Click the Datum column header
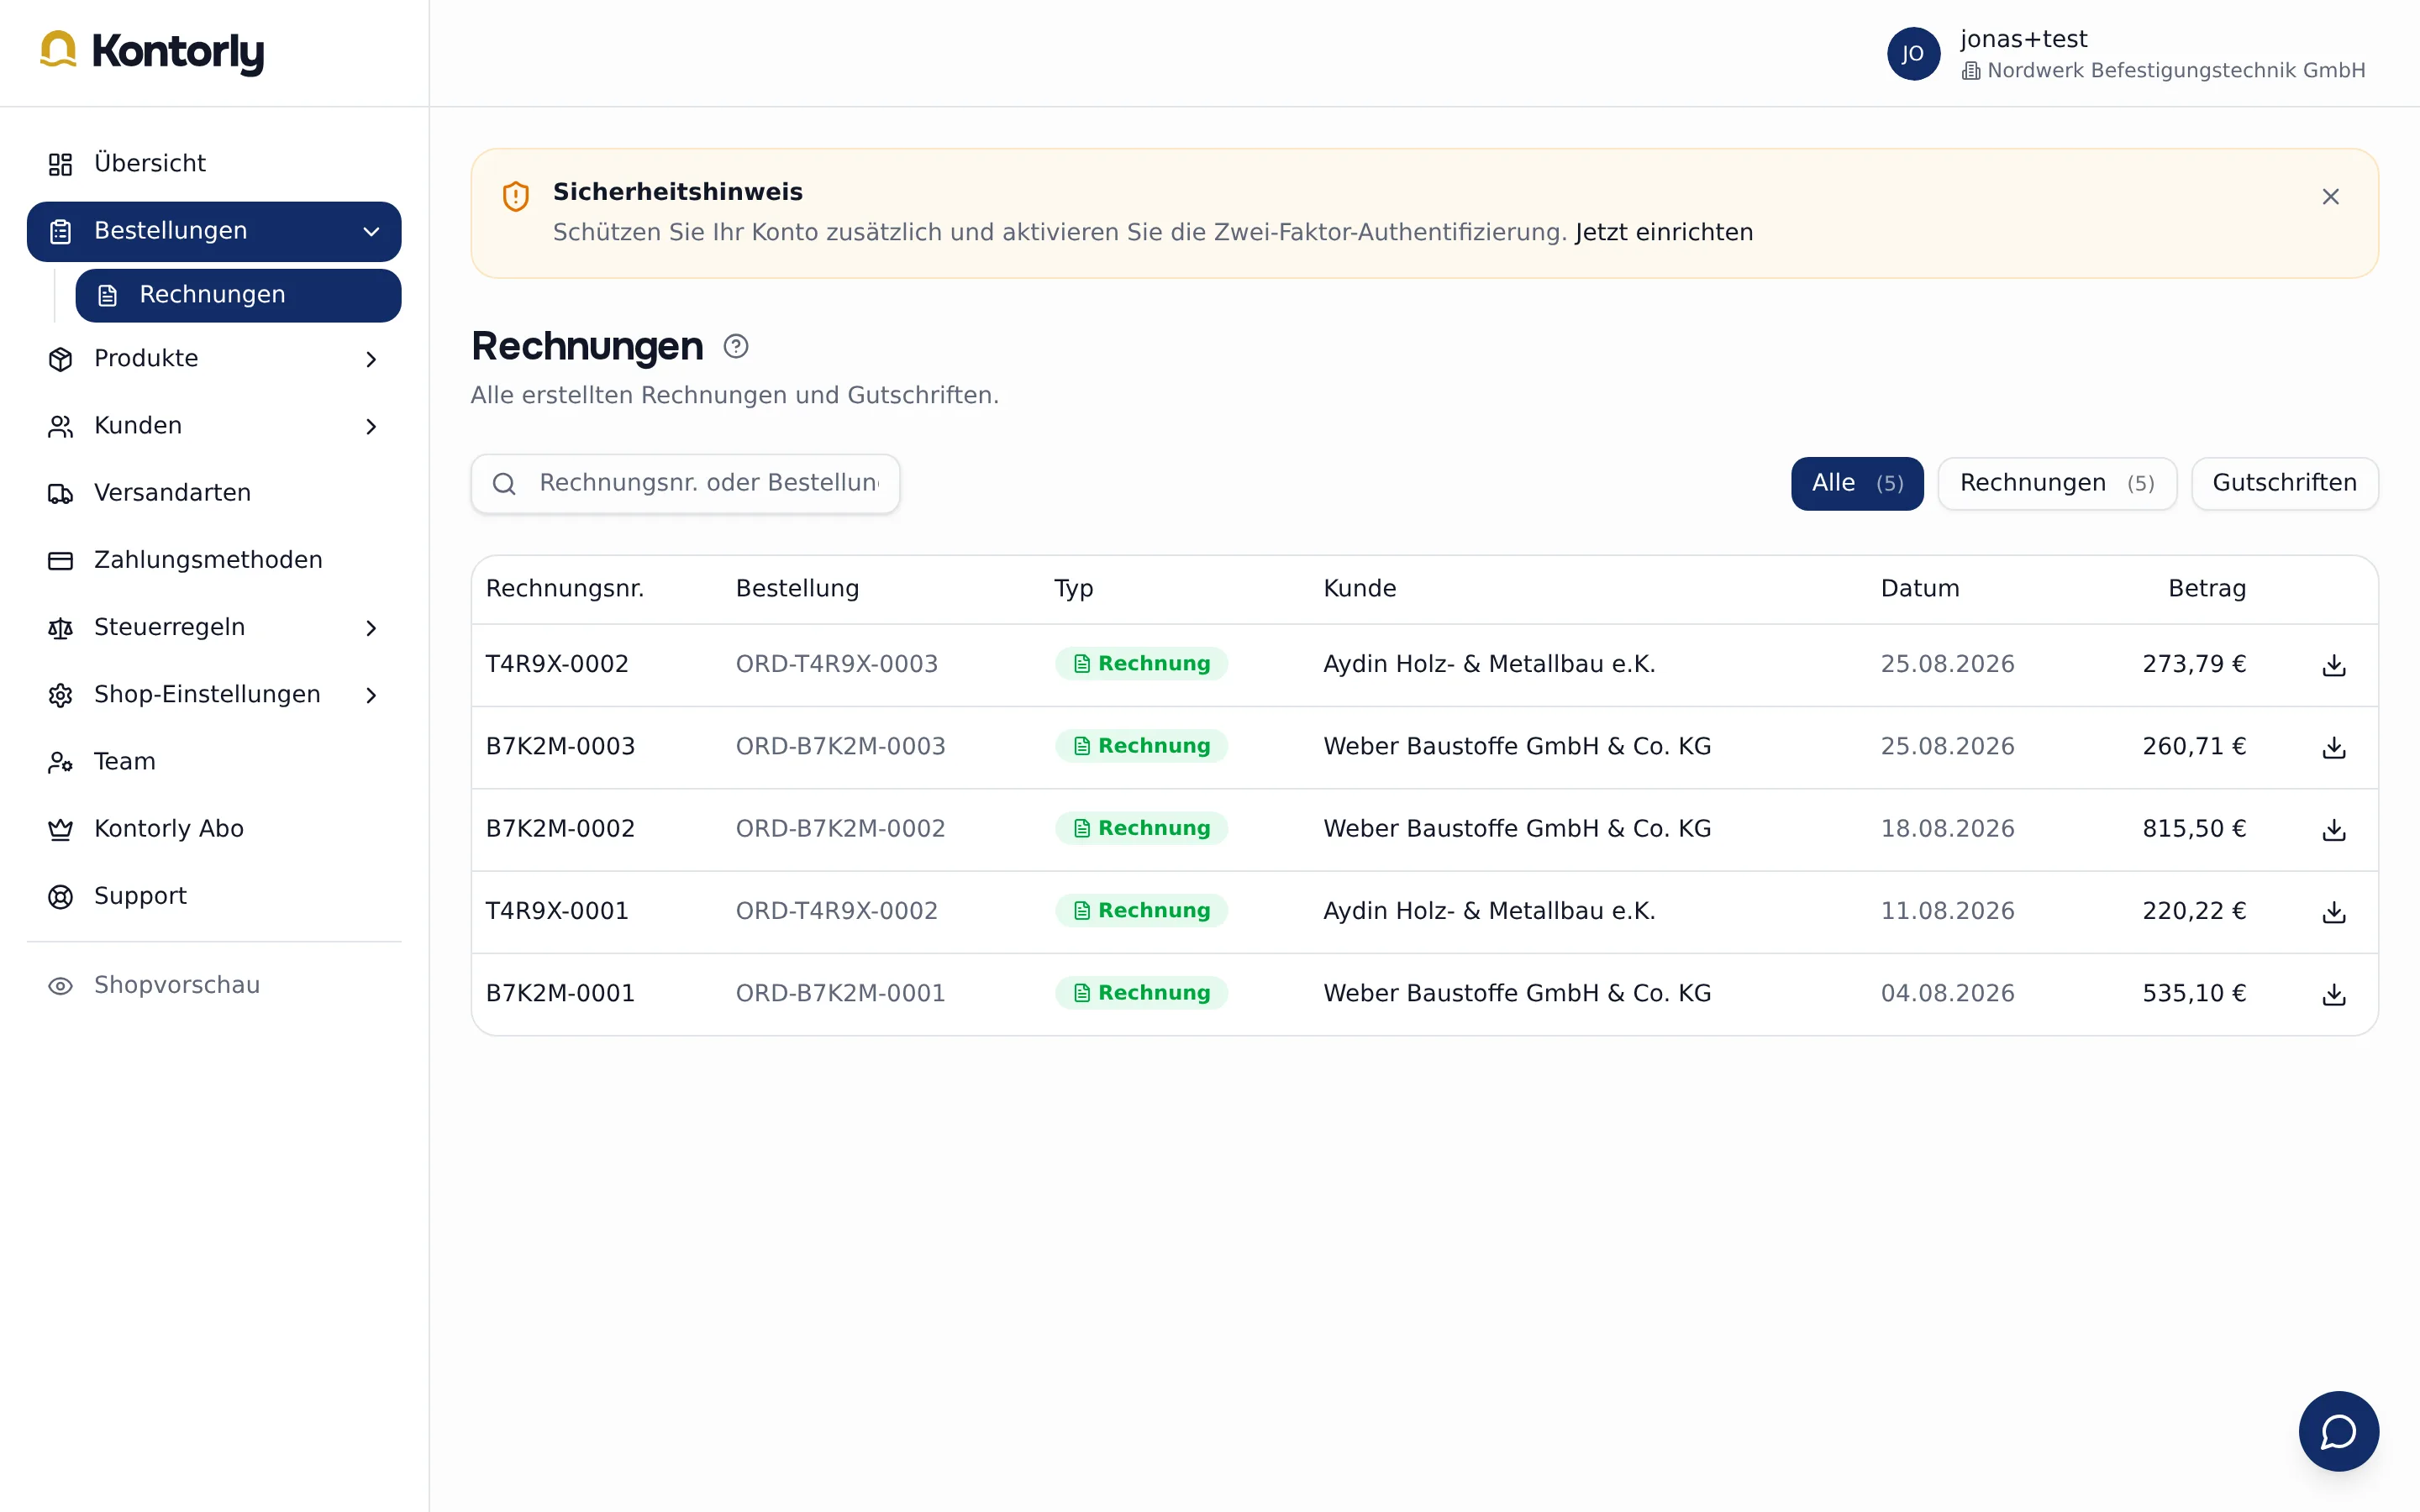 pyautogui.click(x=1919, y=589)
